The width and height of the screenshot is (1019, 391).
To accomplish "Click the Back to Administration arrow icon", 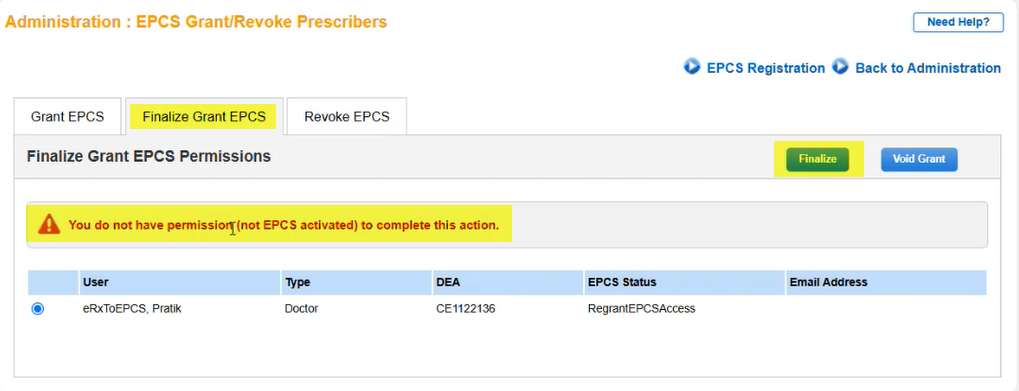I will click(x=840, y=67).
